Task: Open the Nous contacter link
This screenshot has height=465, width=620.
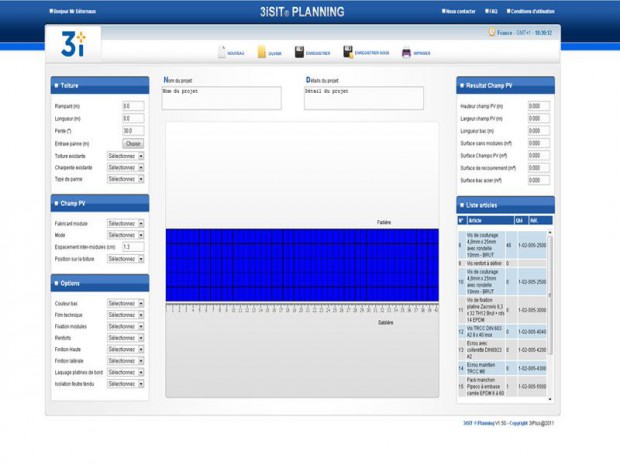Action: [459, 11]
